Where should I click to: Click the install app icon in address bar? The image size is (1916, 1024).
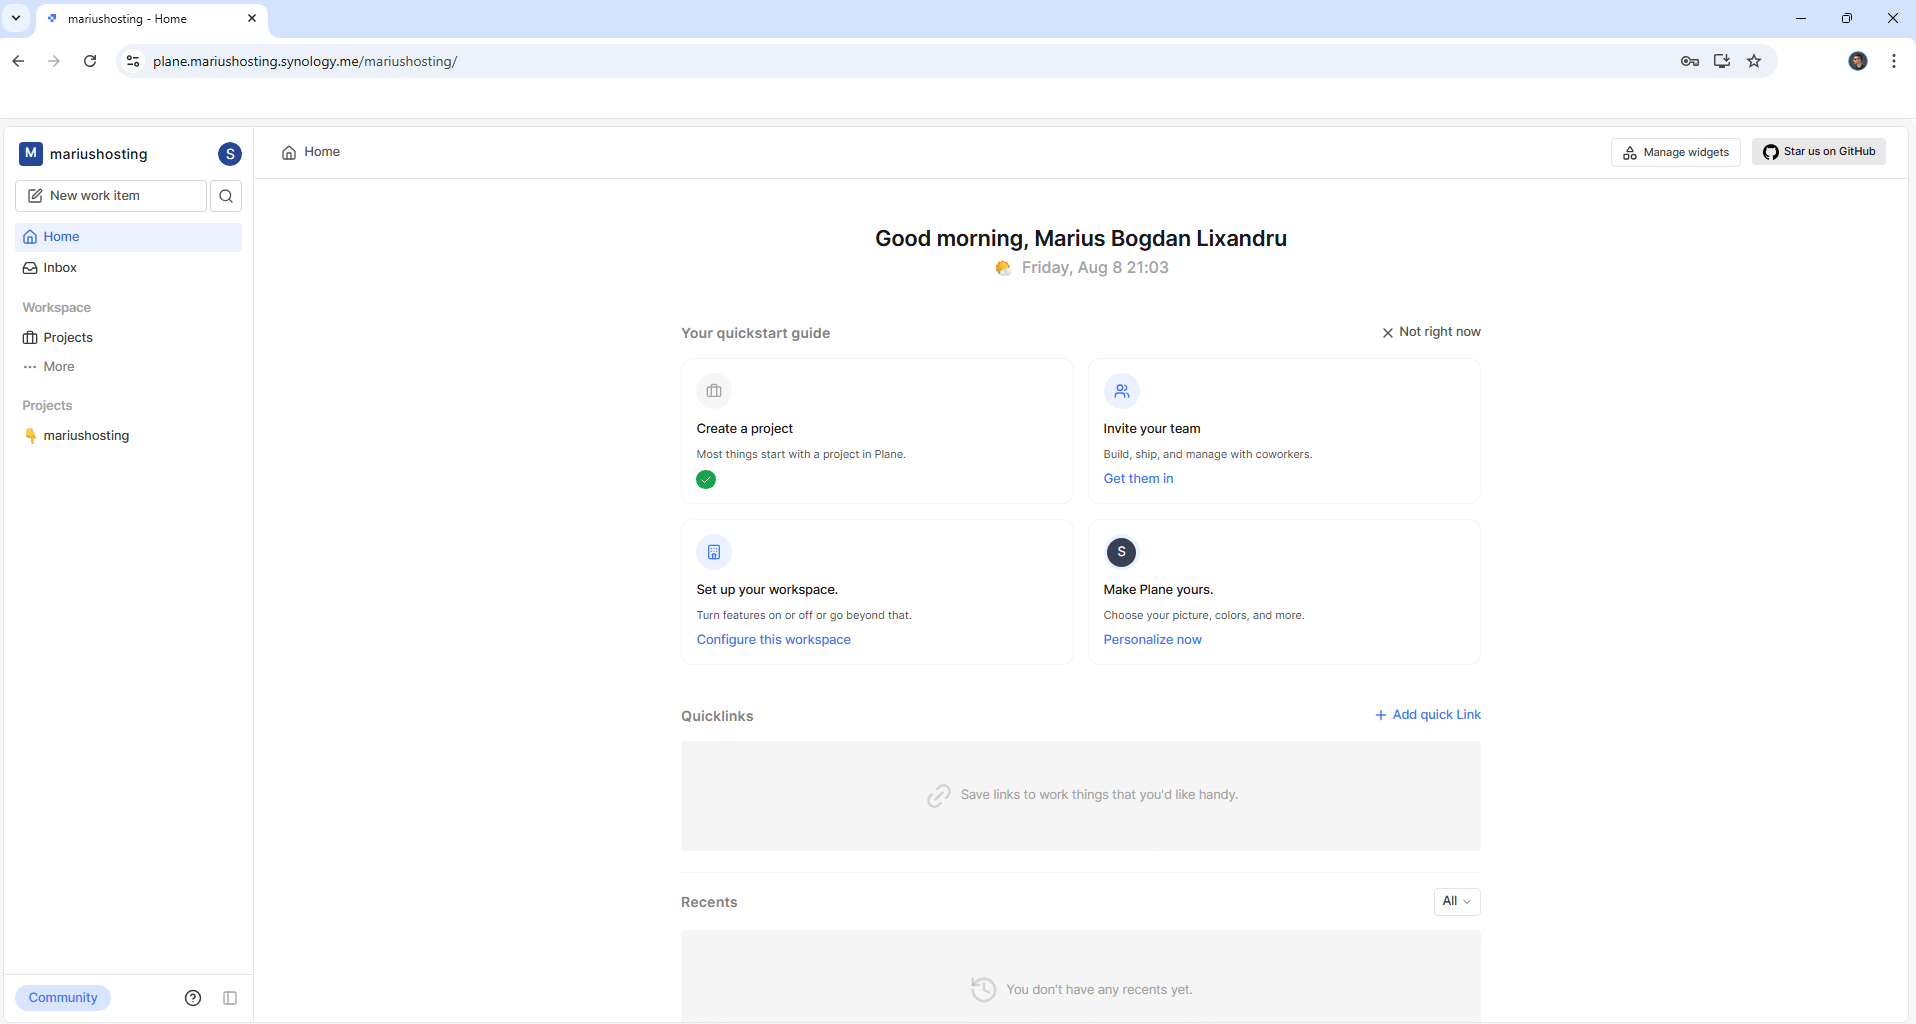coord(1722,61)
